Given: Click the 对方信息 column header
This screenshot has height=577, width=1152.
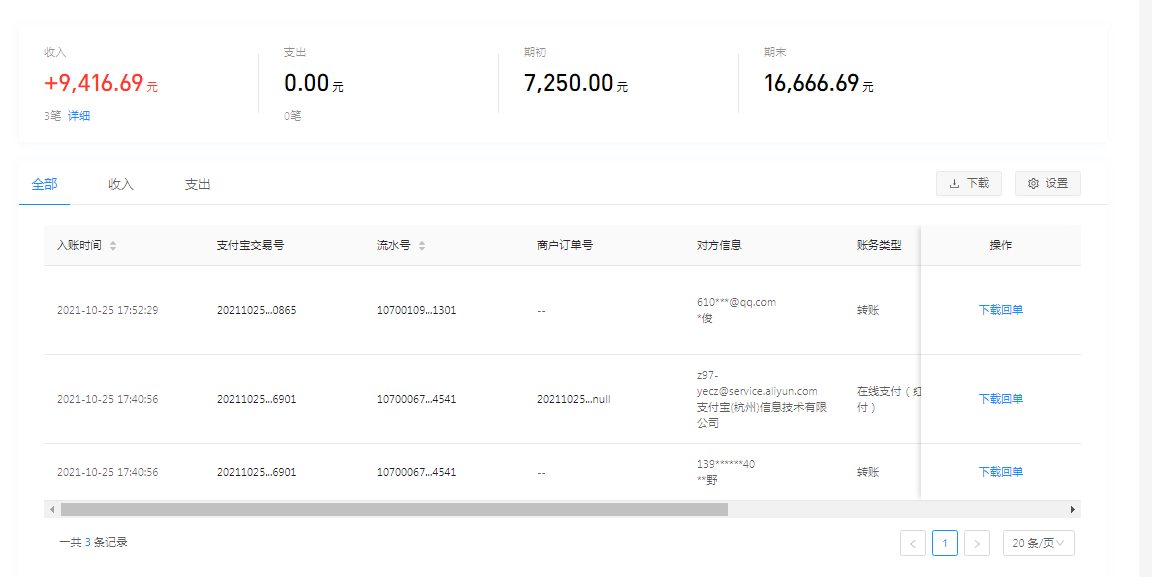Looking at the screenshot, I should [719, 245].
